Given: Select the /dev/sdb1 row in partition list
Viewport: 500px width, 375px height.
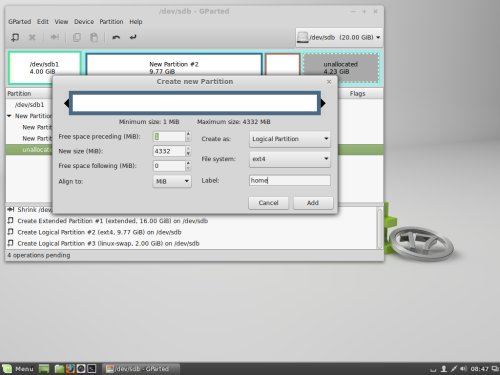Looking at the screenshot, I should (x=29, y=105).
